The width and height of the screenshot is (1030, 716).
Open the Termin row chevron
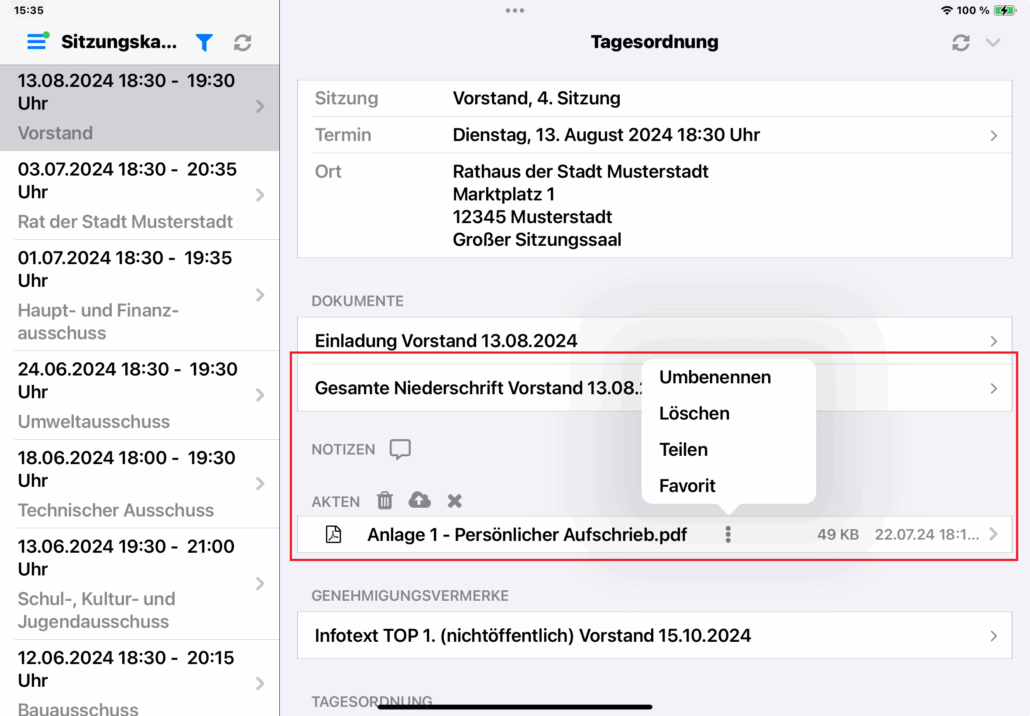tap(993, 135)
